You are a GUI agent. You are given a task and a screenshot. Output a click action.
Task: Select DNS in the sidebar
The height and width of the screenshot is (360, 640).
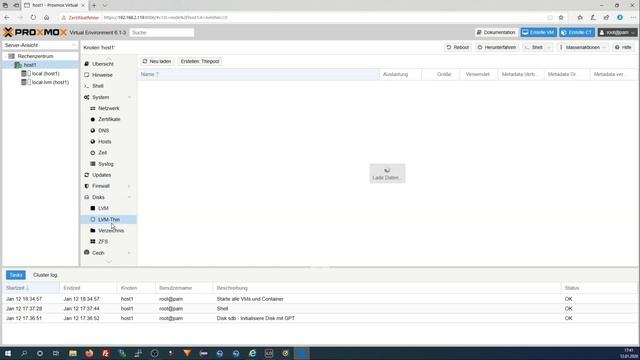coord(103,131)
